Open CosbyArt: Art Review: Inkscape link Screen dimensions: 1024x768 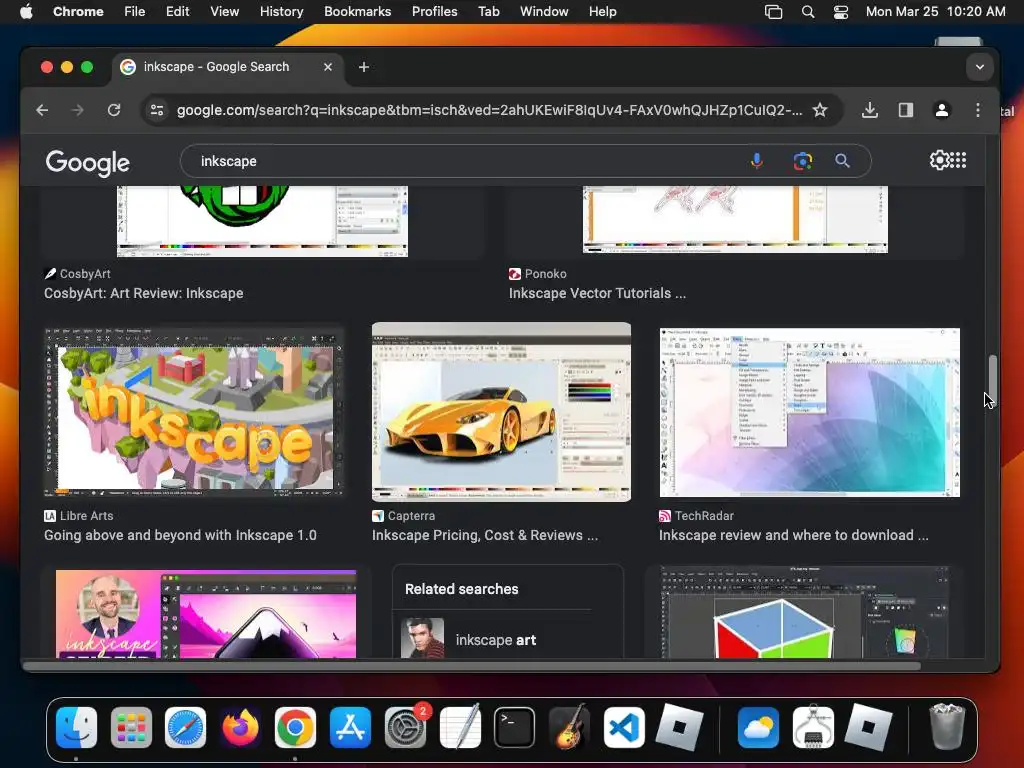[144, 293]
